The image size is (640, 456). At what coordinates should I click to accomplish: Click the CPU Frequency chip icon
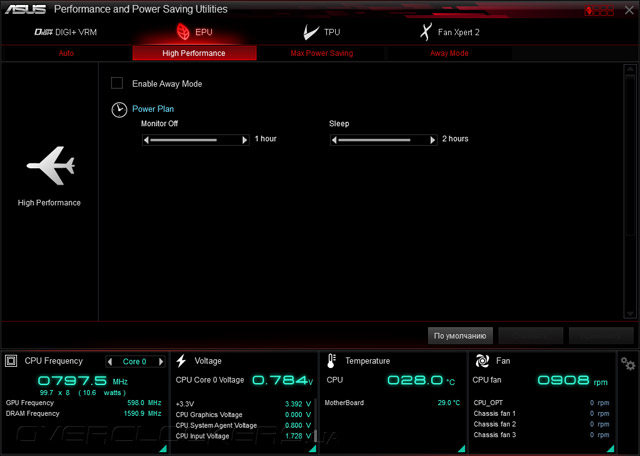(x=11, y=361)
